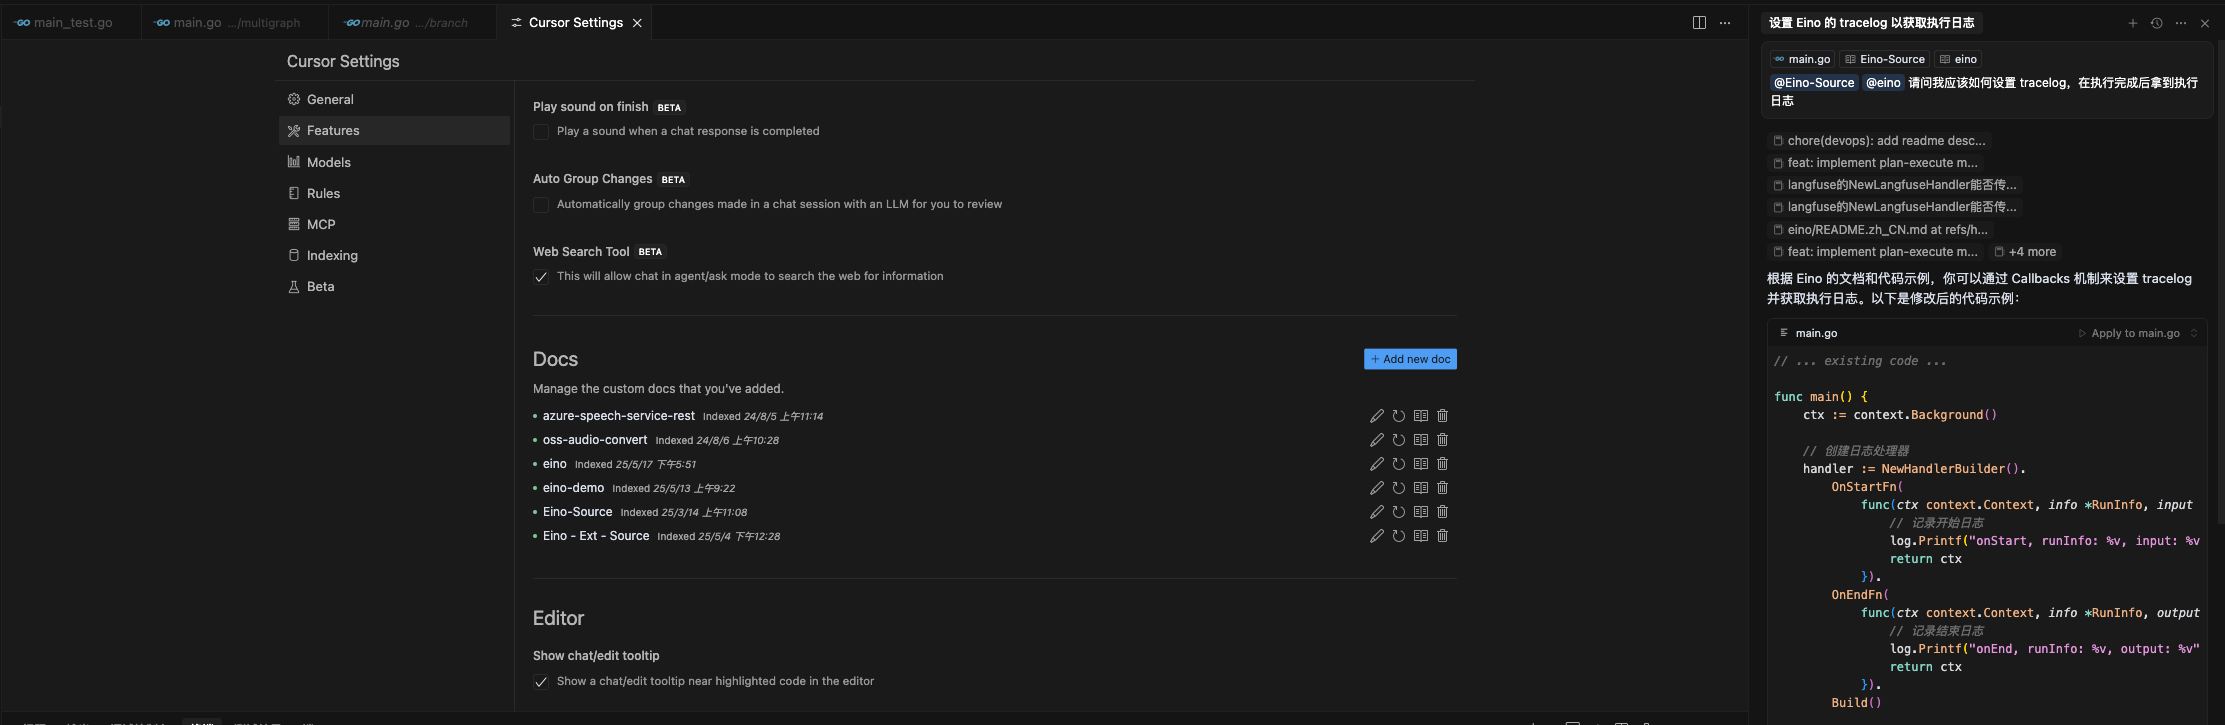Refresh the azure-speech-service-rest doc index
This screenshot has height=725, width=2225.
click(x=1399, y=416)
